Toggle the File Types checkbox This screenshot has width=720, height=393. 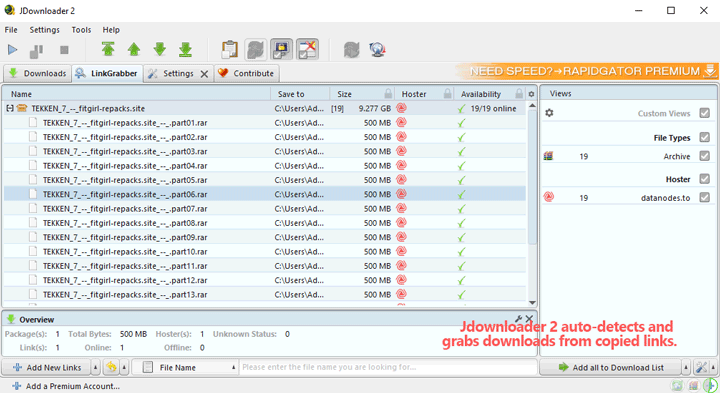point(704,137)
